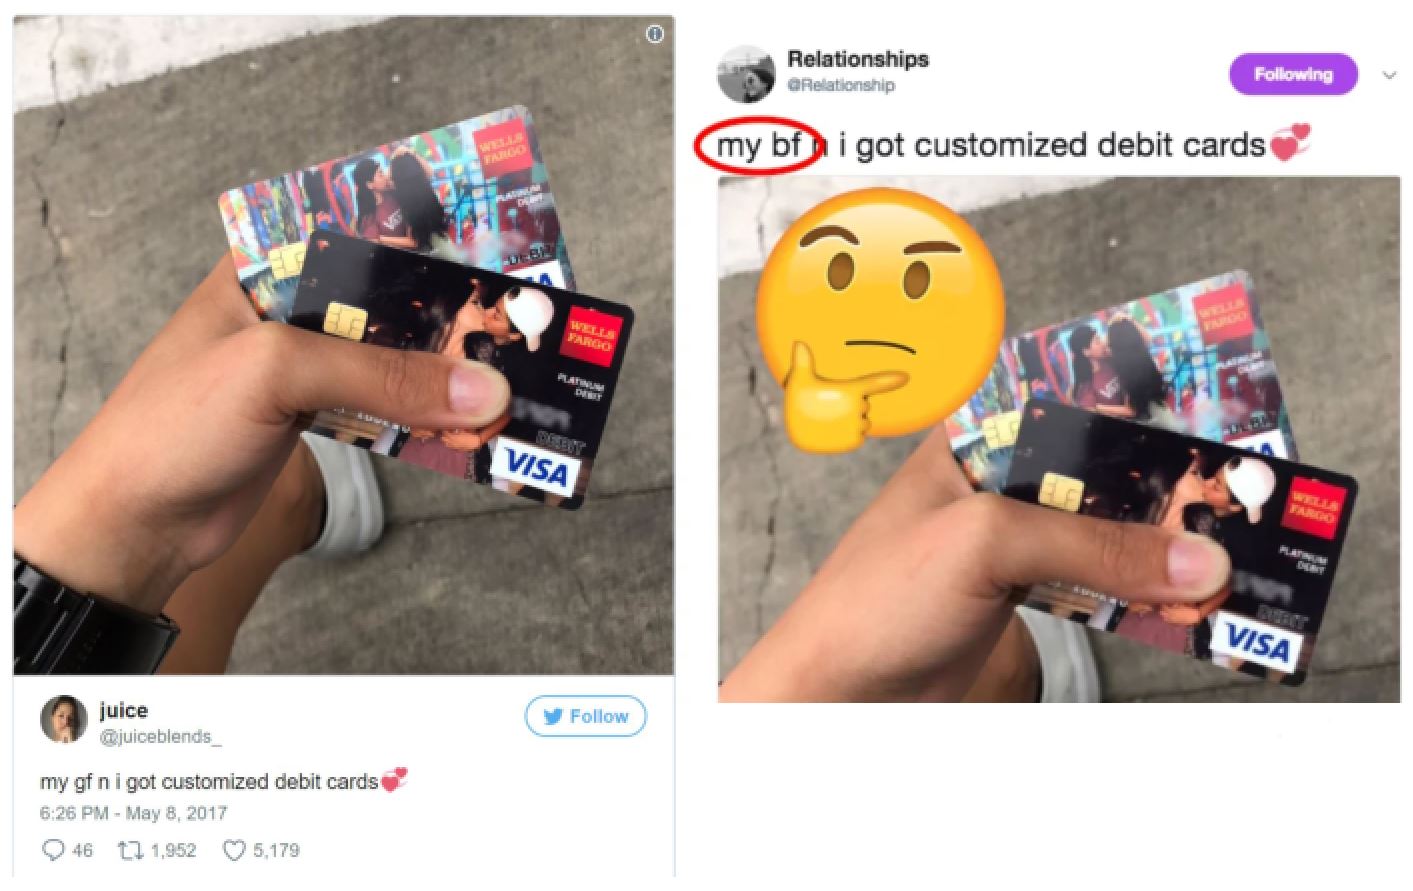Click the 5,179 likes count
The width and height of the screenshot is (1413, 891).
276,850
